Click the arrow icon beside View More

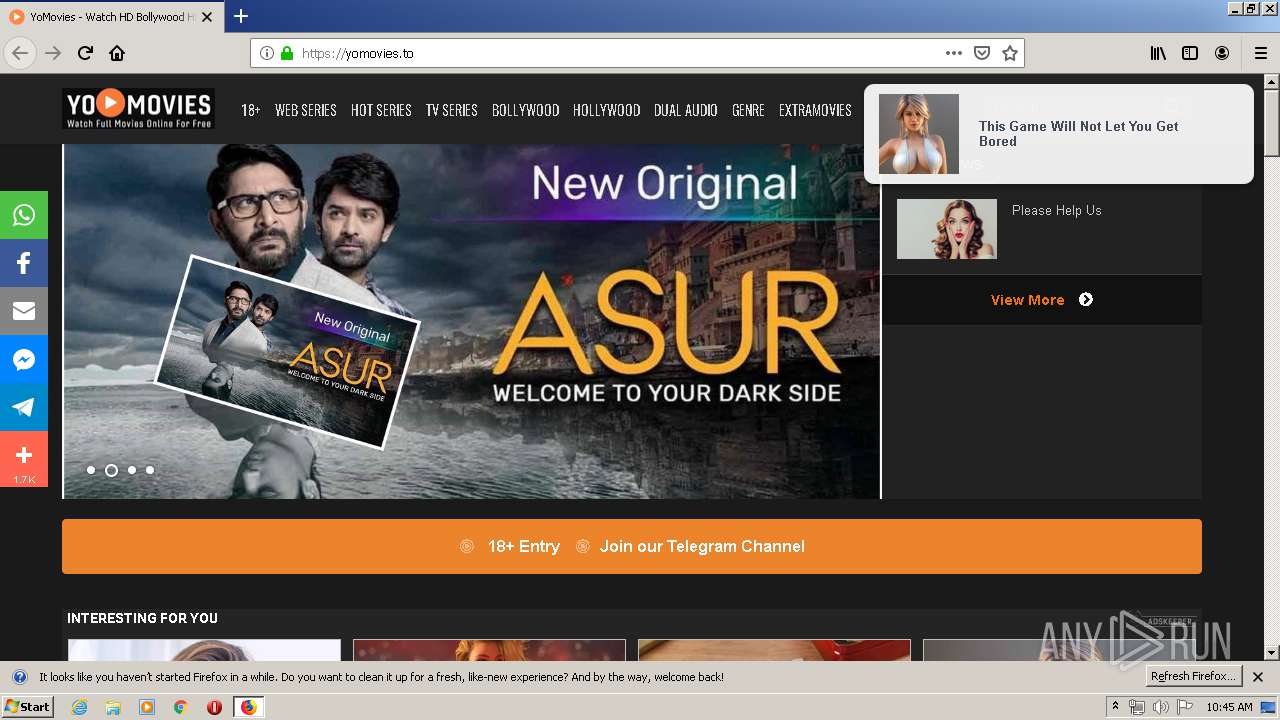point(1086,299)
